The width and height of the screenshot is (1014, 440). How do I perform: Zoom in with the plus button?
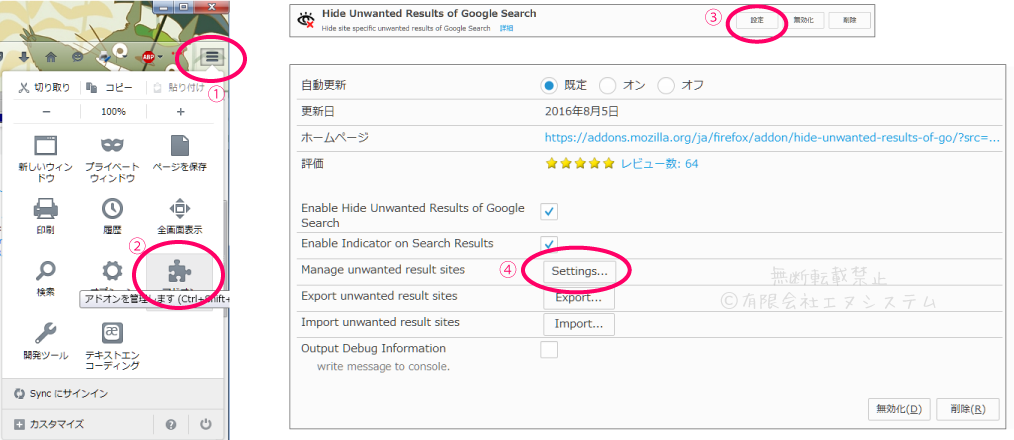click(180, 111)
